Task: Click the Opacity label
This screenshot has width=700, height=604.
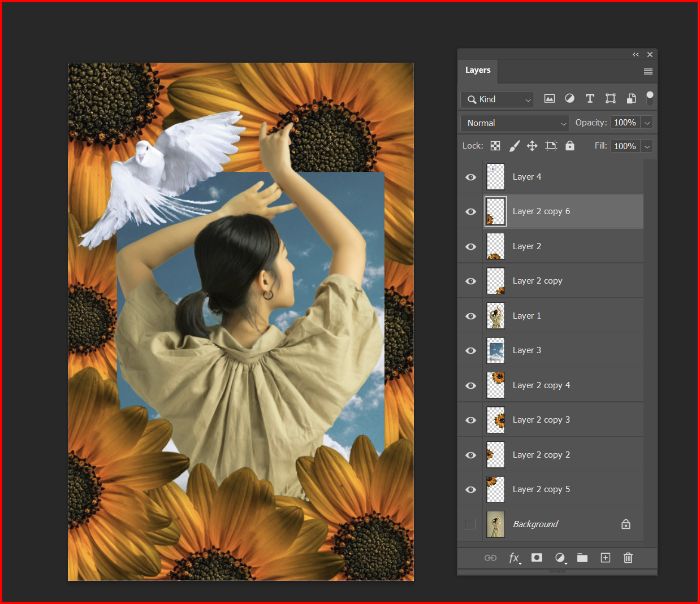Action: pos(591,123)
